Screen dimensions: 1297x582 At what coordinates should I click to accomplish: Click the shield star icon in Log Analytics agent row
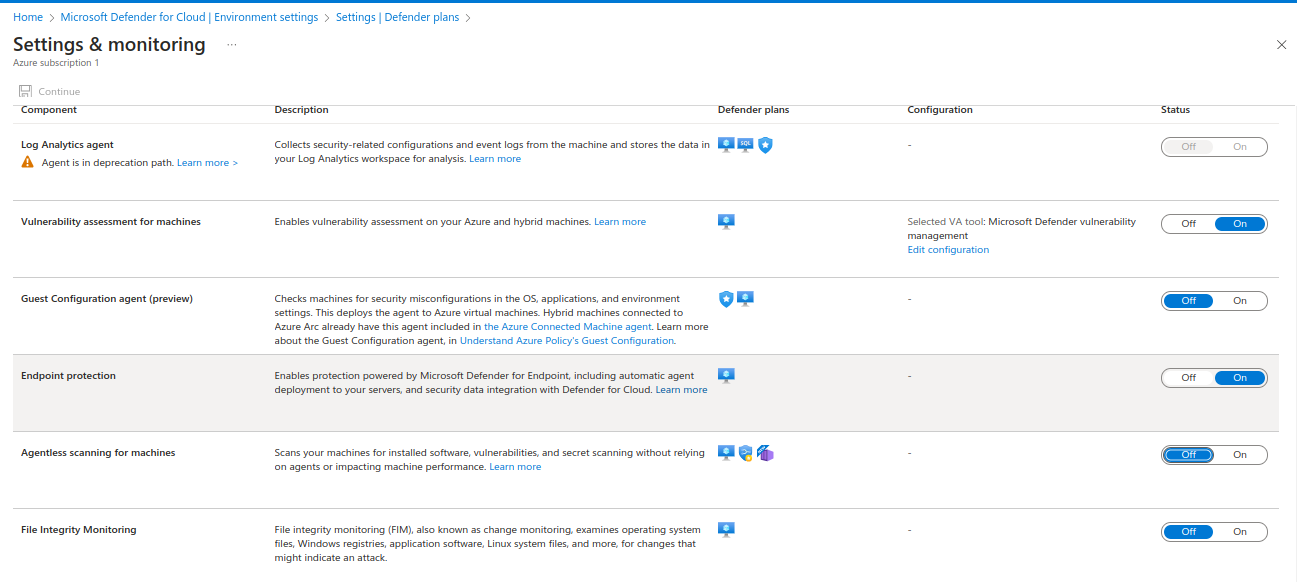coord(765,145)
